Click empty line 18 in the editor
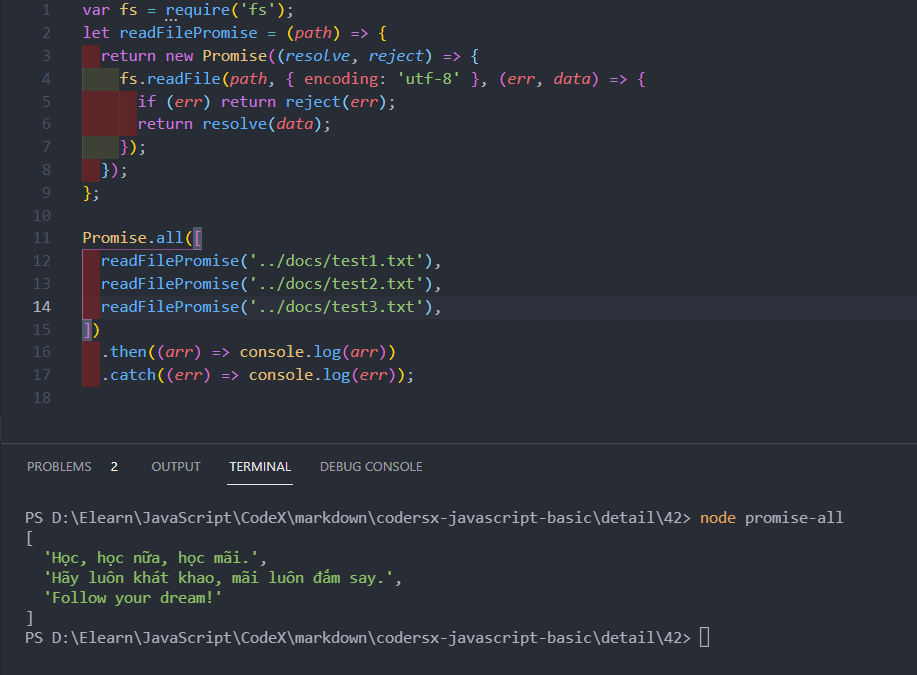The width and height of the screenshot is (917, 675). point(200,397)
